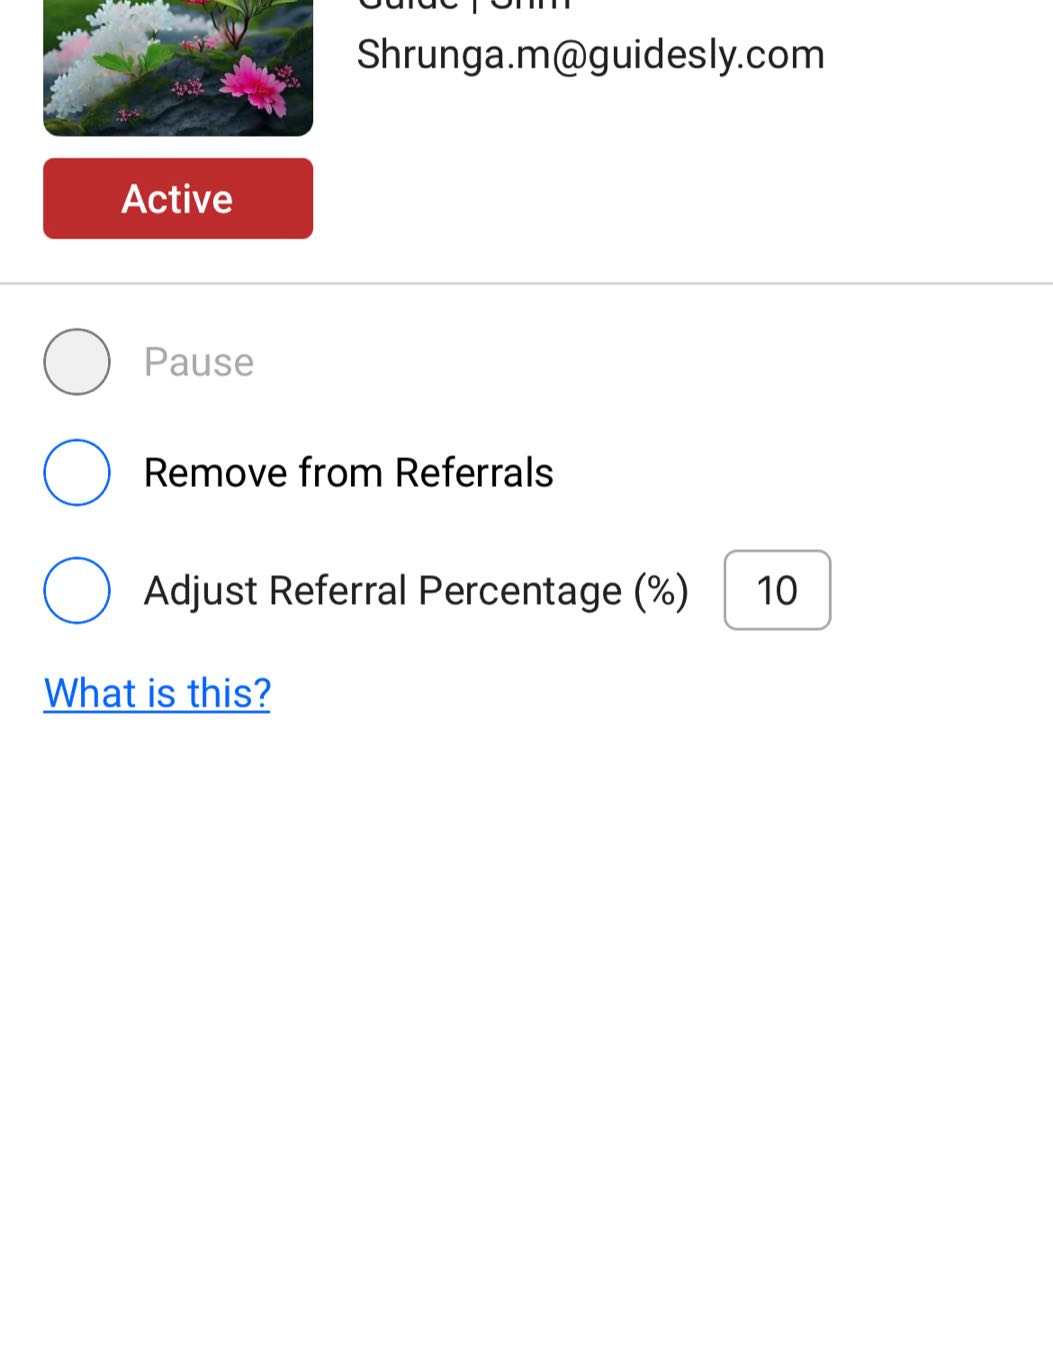This screenshot has width=1053, height=1369.
Task: Tap the "Remove from Referrals" label text
Action: click(348, 472)
